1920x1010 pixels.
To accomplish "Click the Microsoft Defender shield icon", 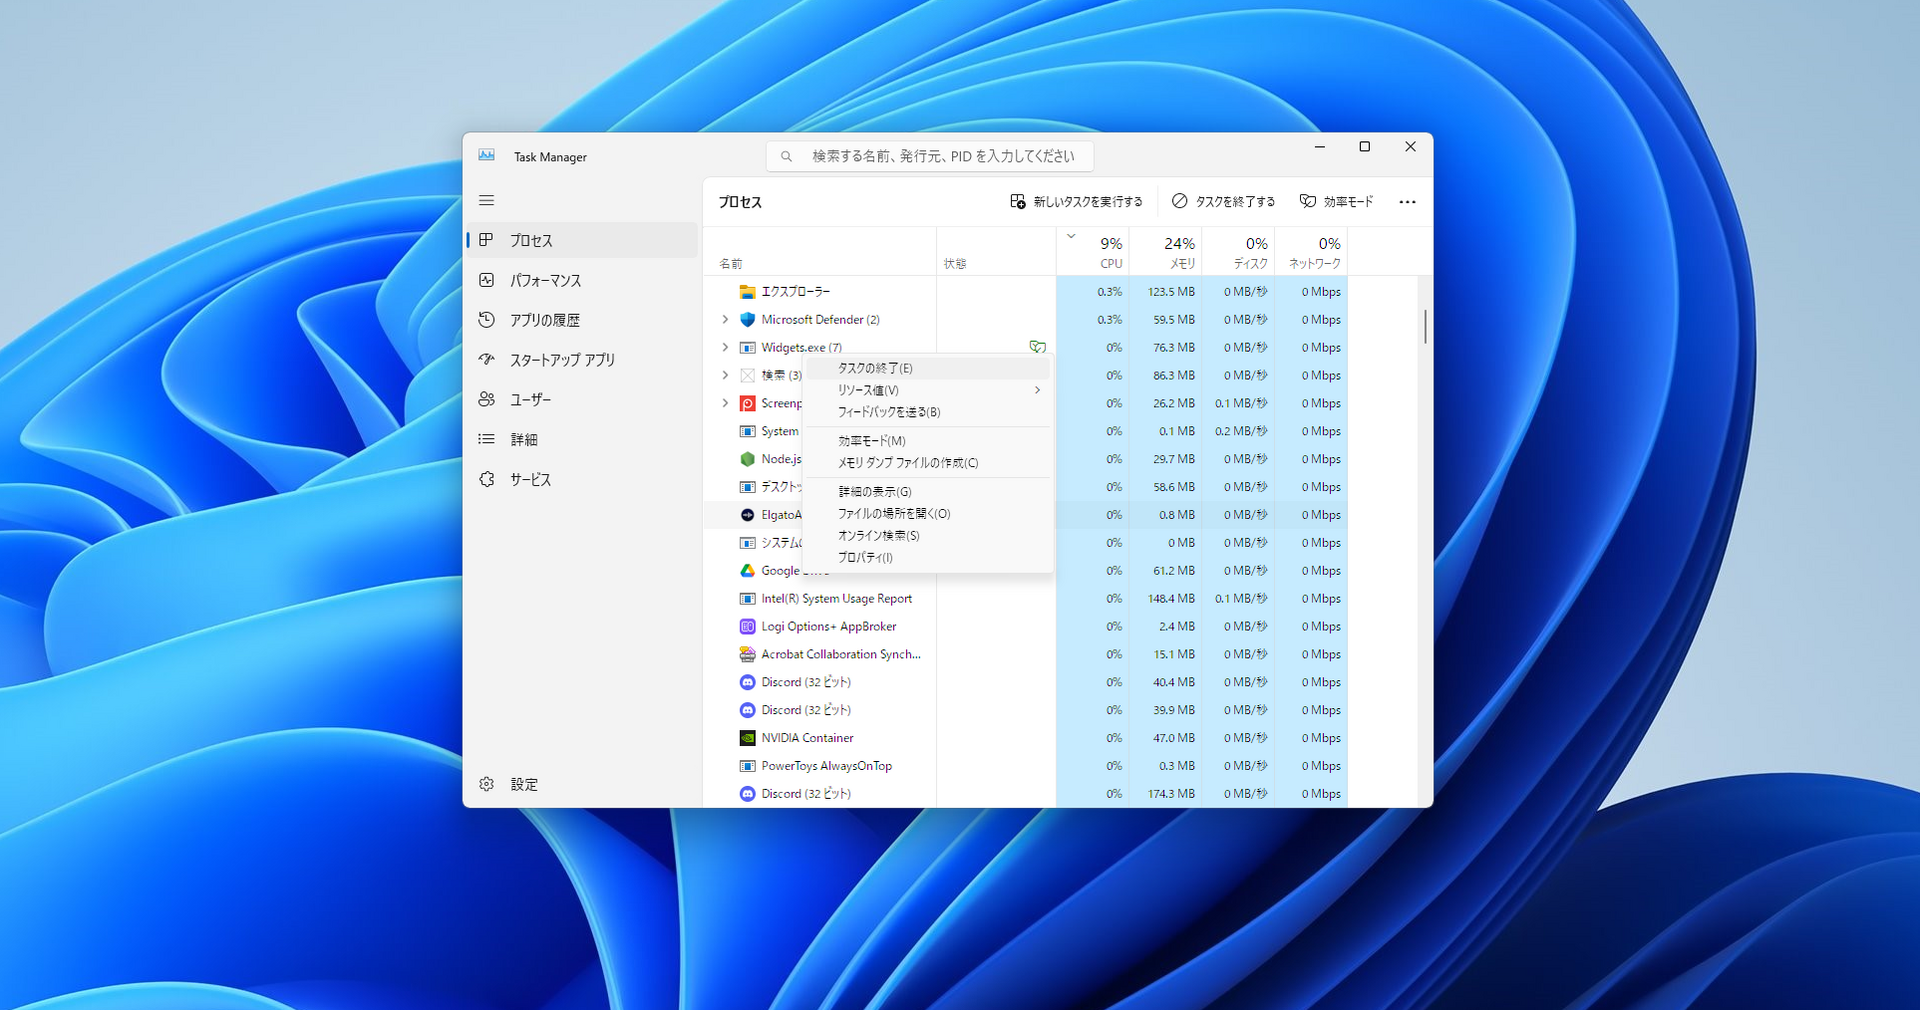I will pyautogui.click(x=747, y=320).
